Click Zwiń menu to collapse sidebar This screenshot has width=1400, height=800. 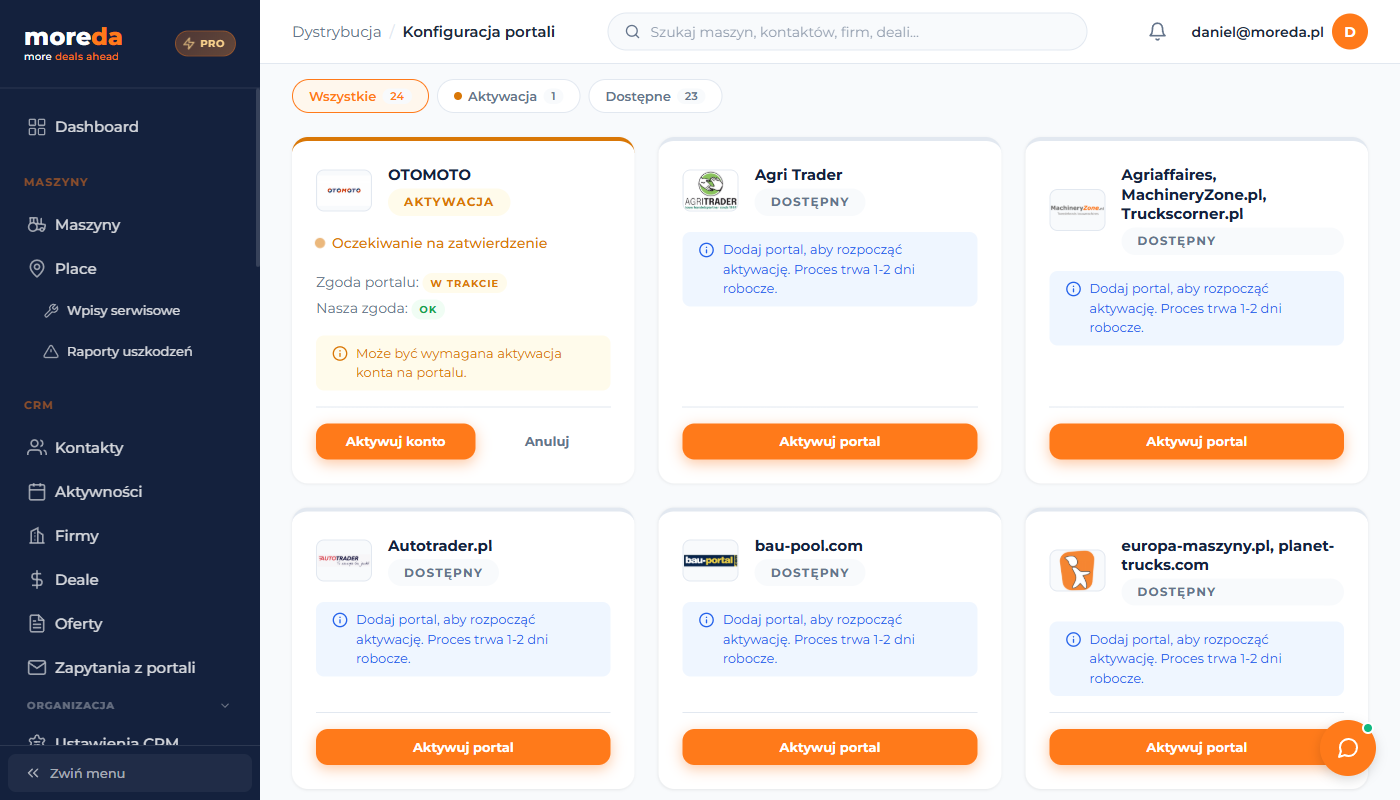[130, 773]
